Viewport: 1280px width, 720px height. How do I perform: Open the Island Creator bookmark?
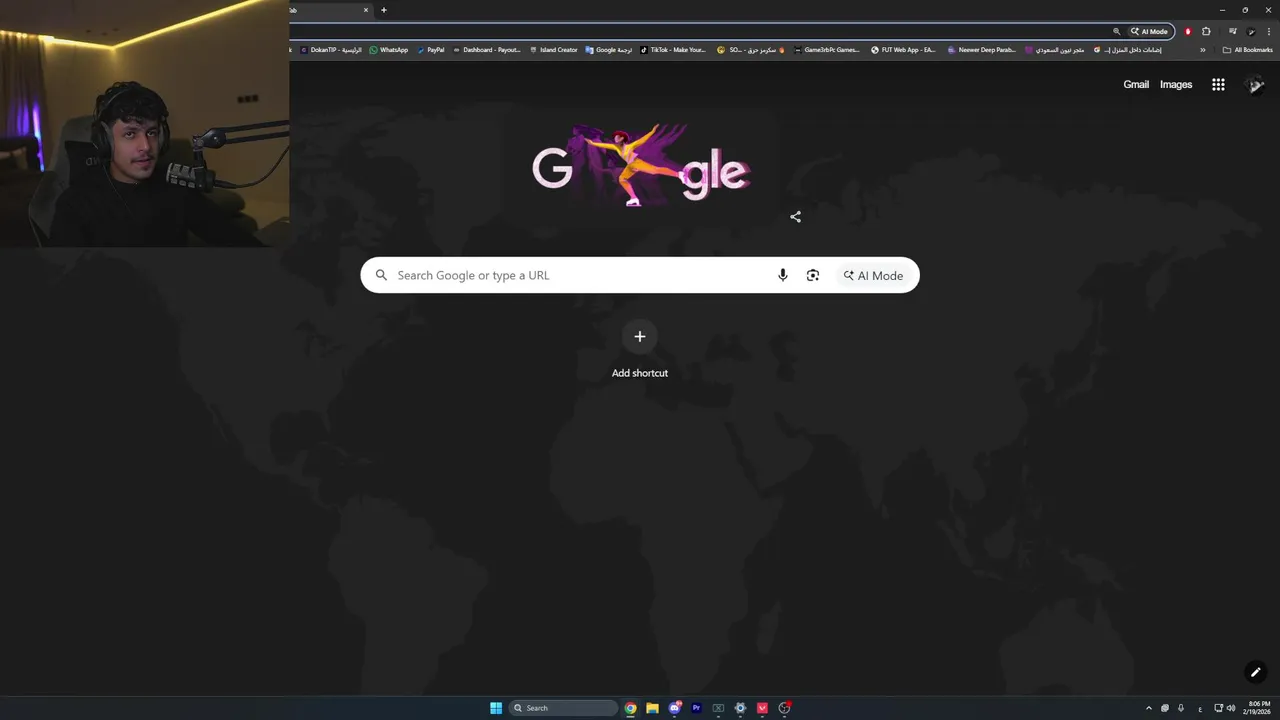[553, 49]
